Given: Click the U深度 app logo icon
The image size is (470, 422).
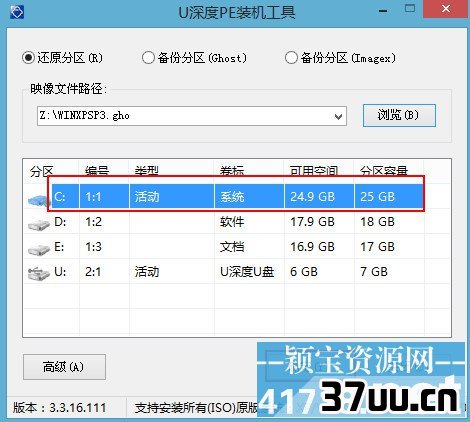Looking at the screenshot, I should (16, 12).
